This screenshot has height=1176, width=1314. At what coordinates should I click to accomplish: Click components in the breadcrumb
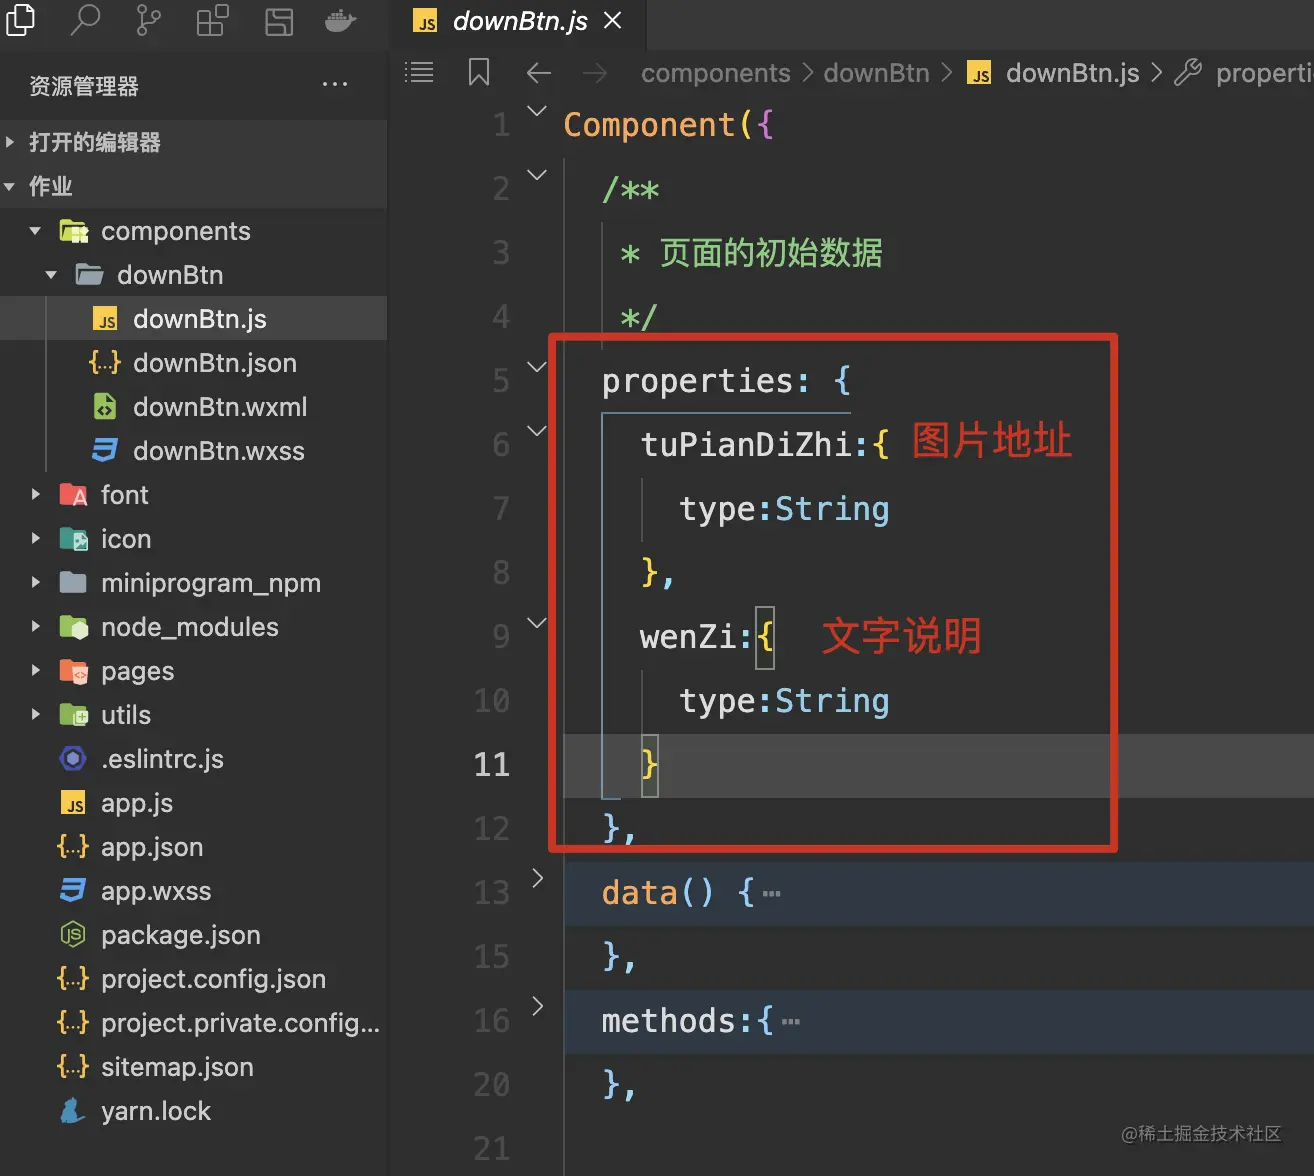pyautogui.click(x=716, y=73)
